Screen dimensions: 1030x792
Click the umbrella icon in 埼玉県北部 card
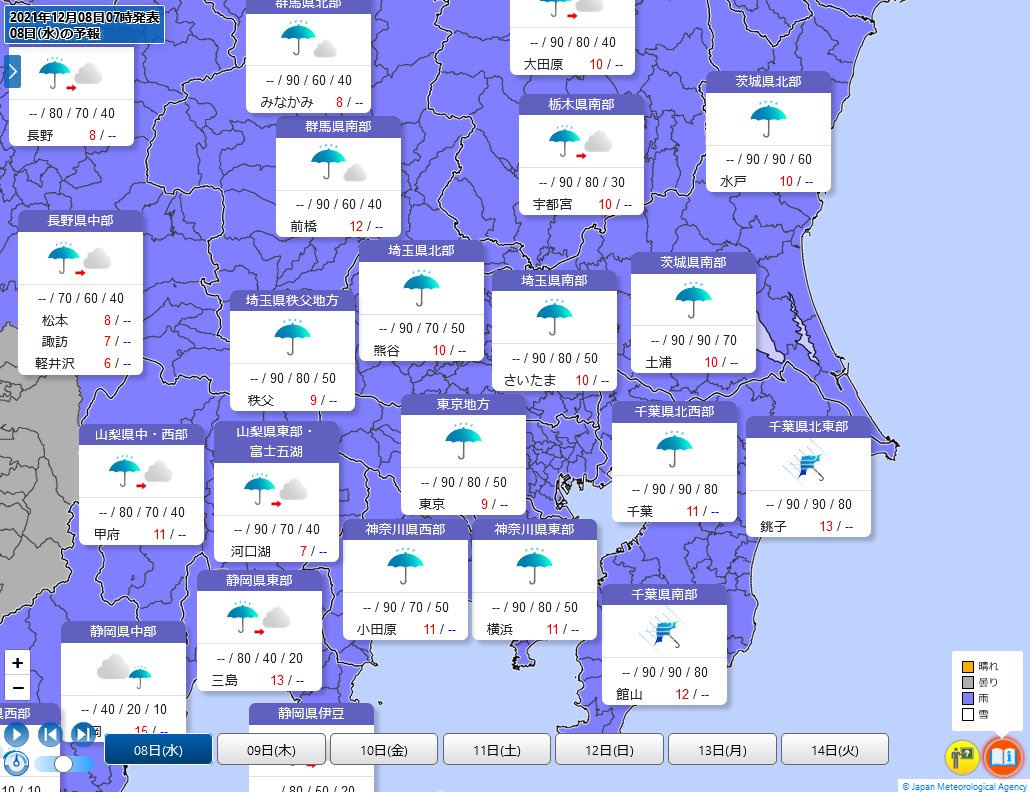coord(421,289)
